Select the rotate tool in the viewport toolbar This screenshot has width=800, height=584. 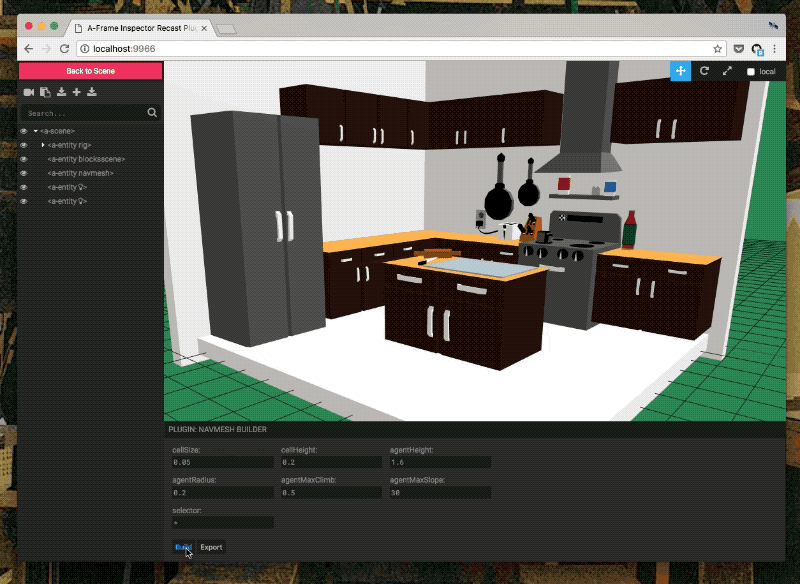click(x=703, y=71)
